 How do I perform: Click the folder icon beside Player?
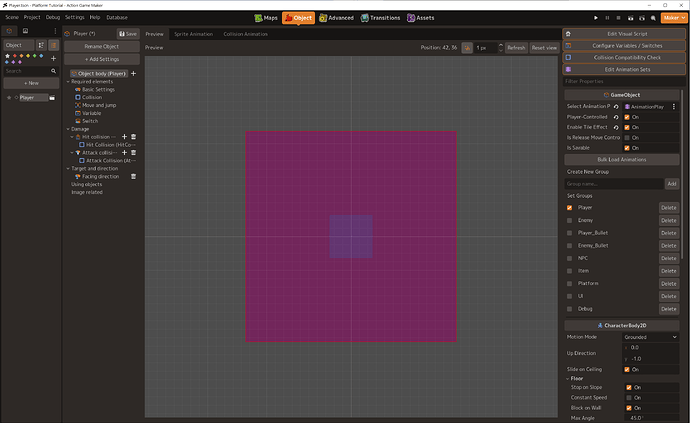[52, 98]
